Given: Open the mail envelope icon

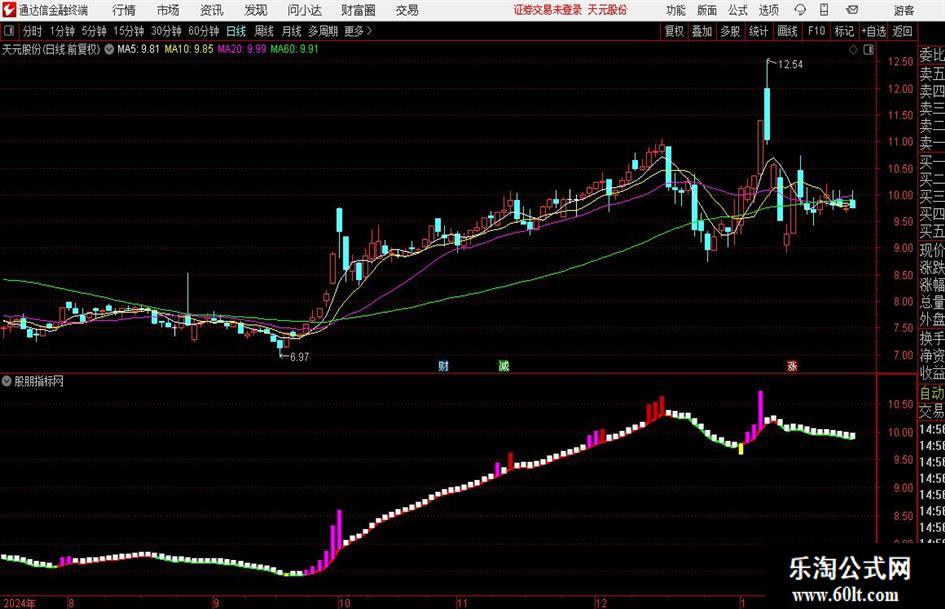Looking at the screenshot, I should [x=852, y=10].
